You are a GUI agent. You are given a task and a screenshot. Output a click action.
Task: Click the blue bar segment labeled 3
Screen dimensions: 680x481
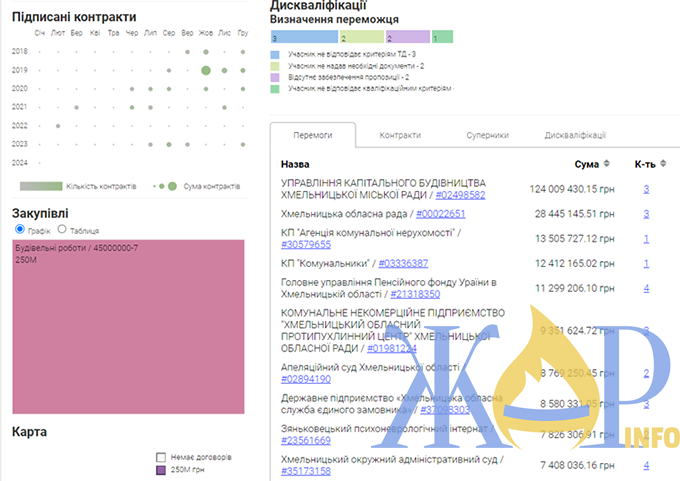[x=304, y=36]
